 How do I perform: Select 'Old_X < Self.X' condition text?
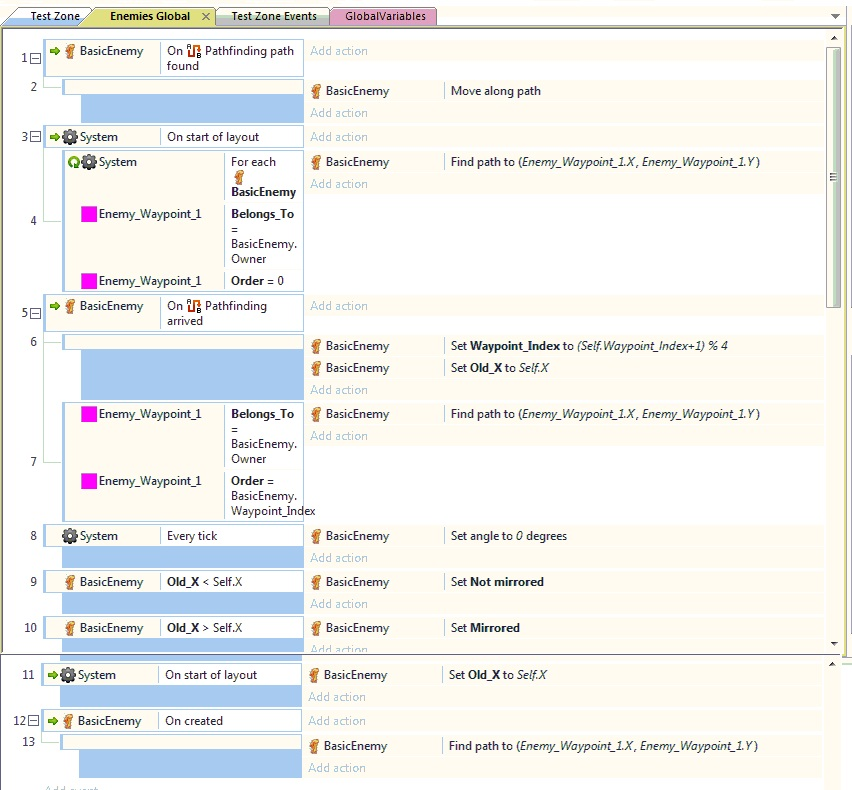(204, 582)
